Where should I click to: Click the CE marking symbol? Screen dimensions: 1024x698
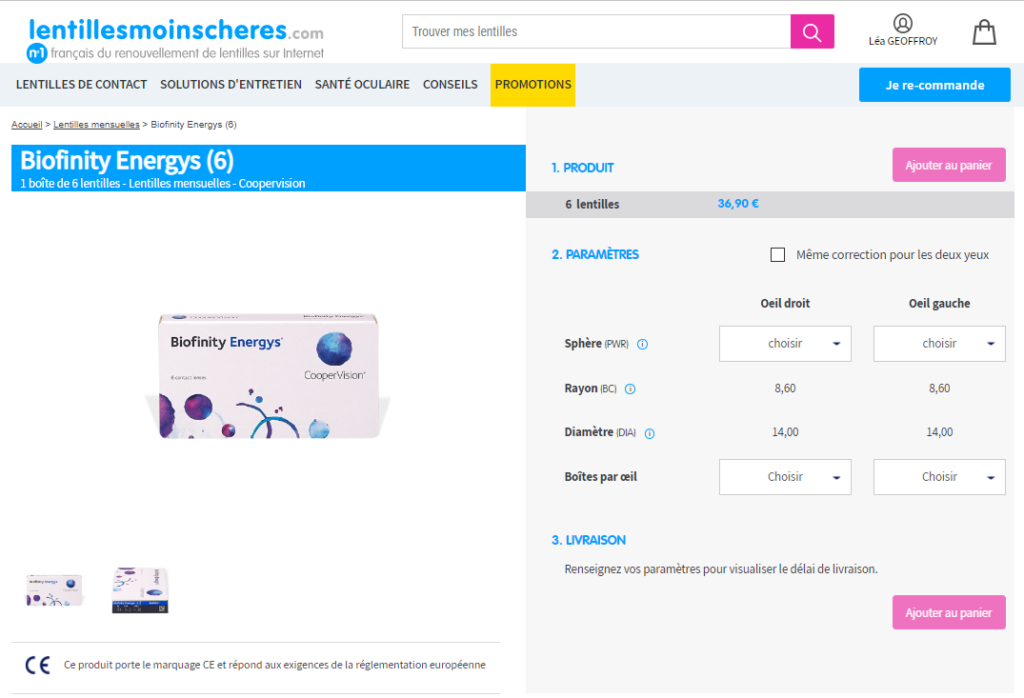[37, 665]
